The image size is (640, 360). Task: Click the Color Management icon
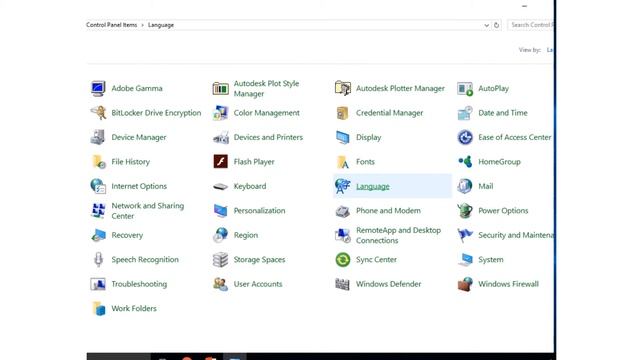coord(220,113)
